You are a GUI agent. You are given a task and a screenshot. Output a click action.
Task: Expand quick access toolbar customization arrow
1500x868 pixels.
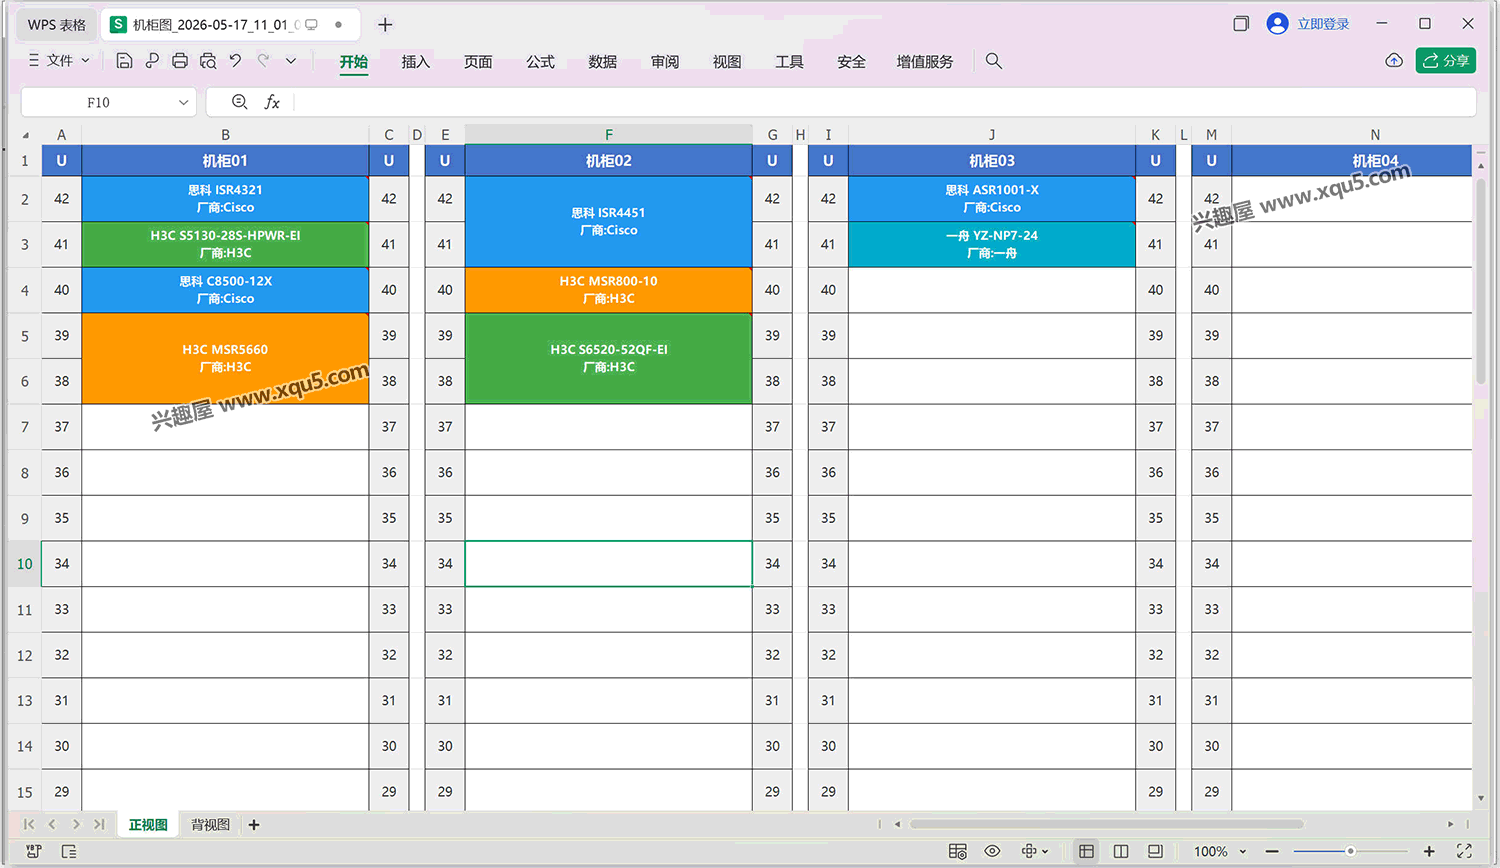(291, 61)
